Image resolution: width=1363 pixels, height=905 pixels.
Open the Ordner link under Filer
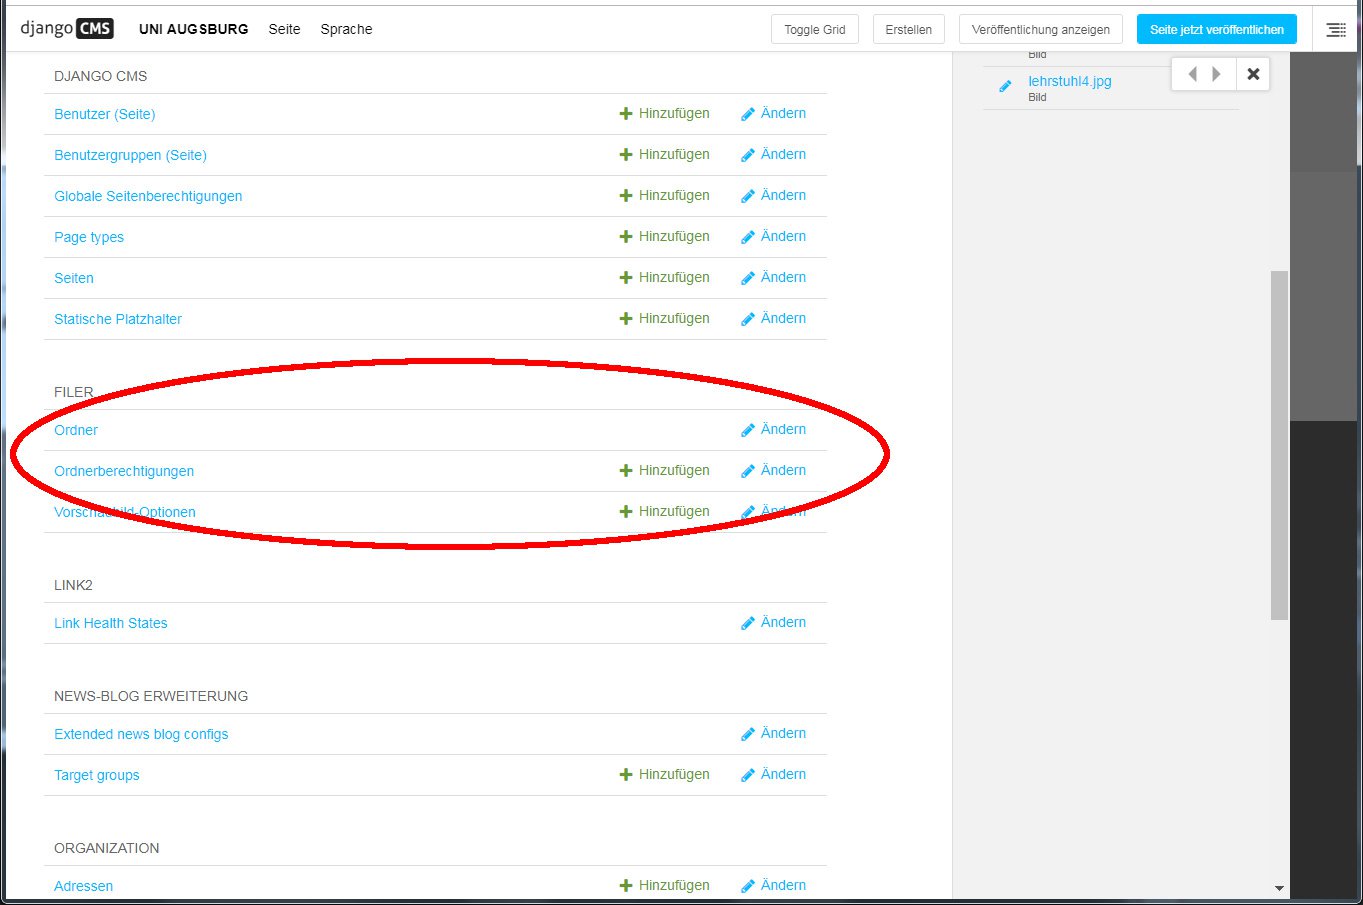(76, 430)
